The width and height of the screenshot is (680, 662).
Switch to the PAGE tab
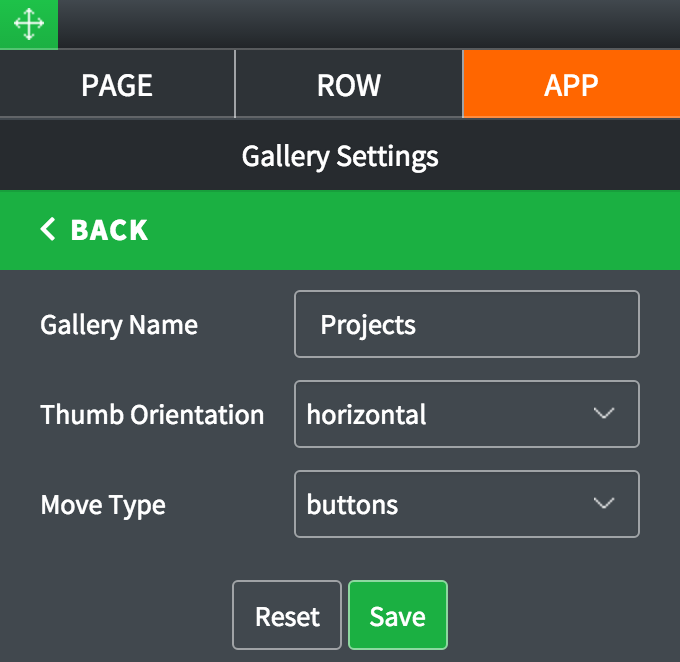point(117,85)
